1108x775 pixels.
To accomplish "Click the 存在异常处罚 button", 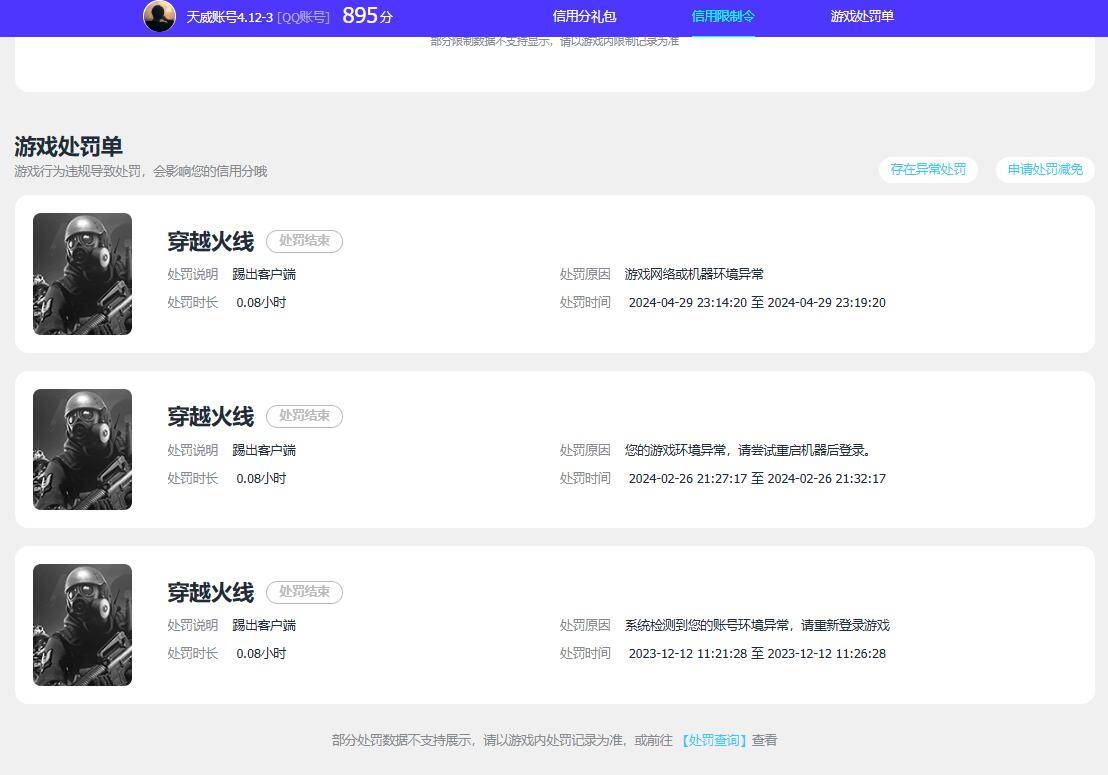I will click(x=927, y=169).
